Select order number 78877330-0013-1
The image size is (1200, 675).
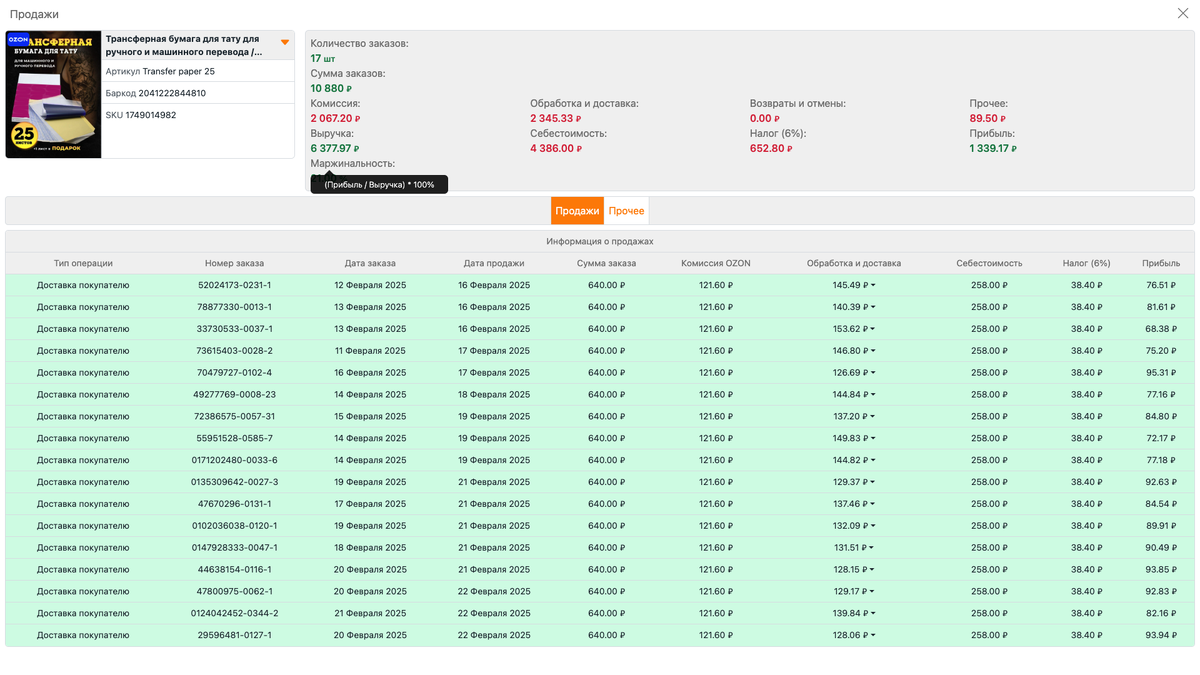pyautogui.click(x=235, y=307)
